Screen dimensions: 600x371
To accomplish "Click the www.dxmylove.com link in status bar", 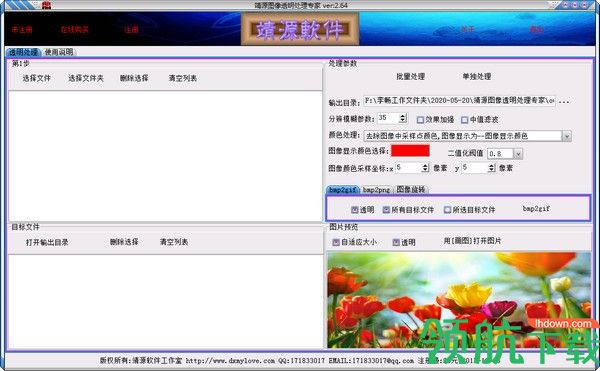I will click(230, 361).
